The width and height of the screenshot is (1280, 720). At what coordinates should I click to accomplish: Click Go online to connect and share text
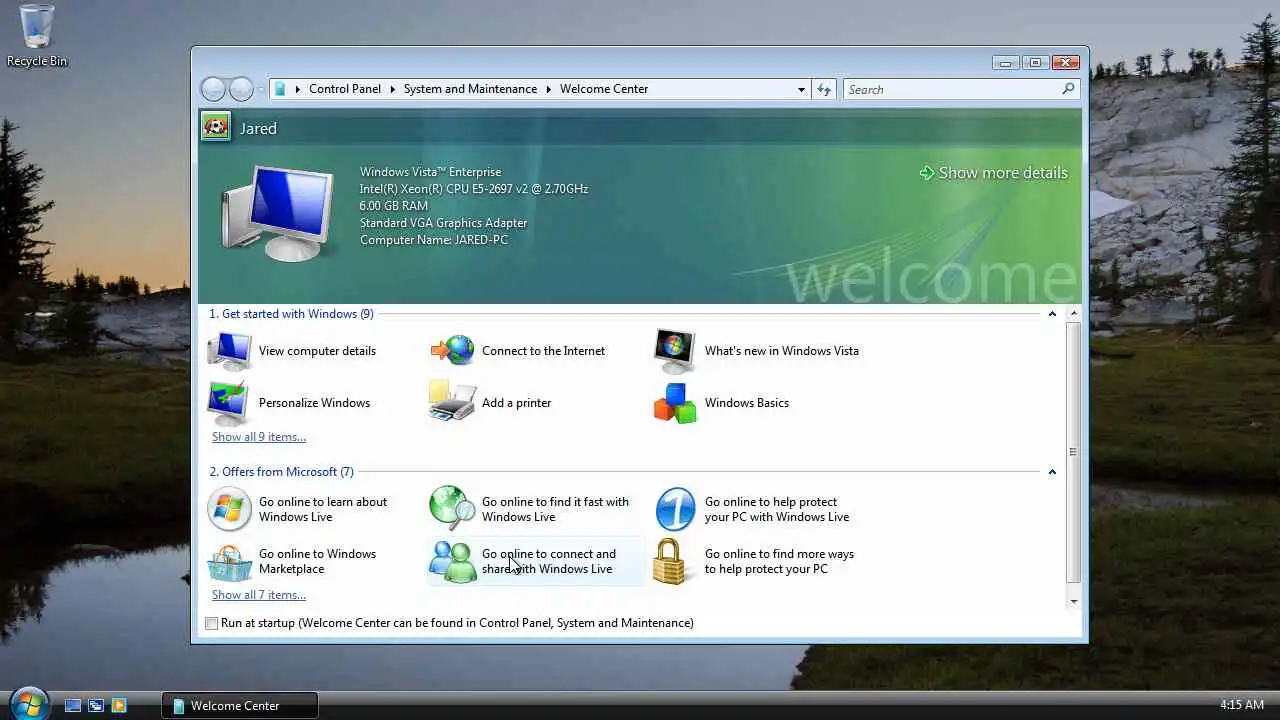coord(549,561)
